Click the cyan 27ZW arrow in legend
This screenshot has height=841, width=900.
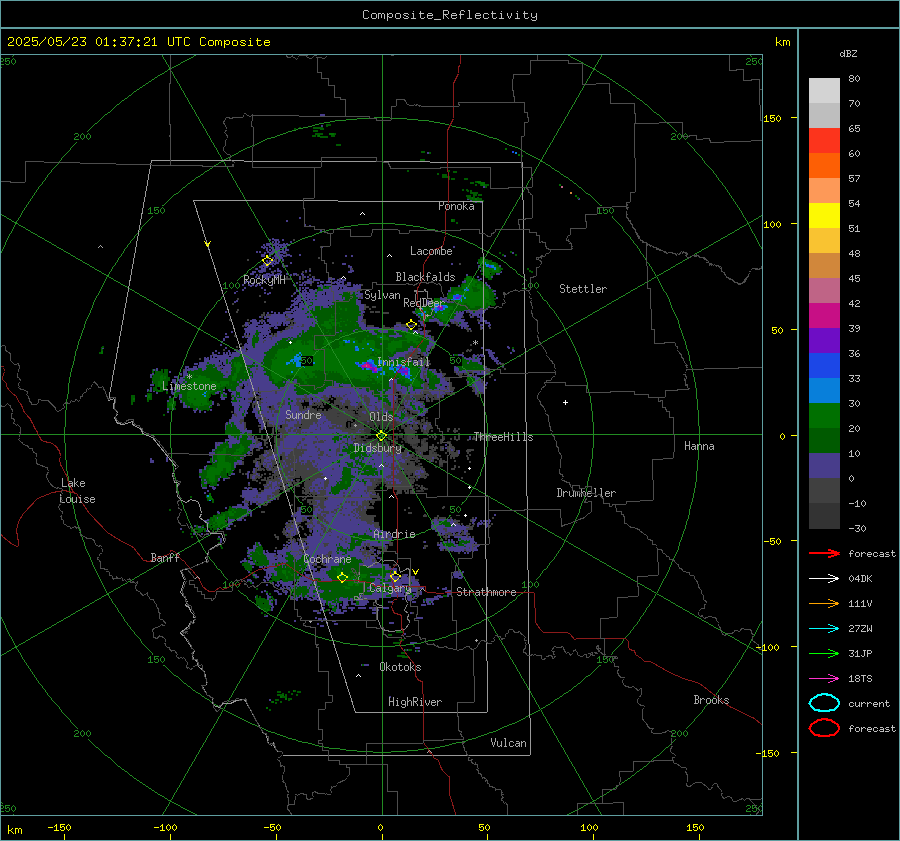click(824, 629)
